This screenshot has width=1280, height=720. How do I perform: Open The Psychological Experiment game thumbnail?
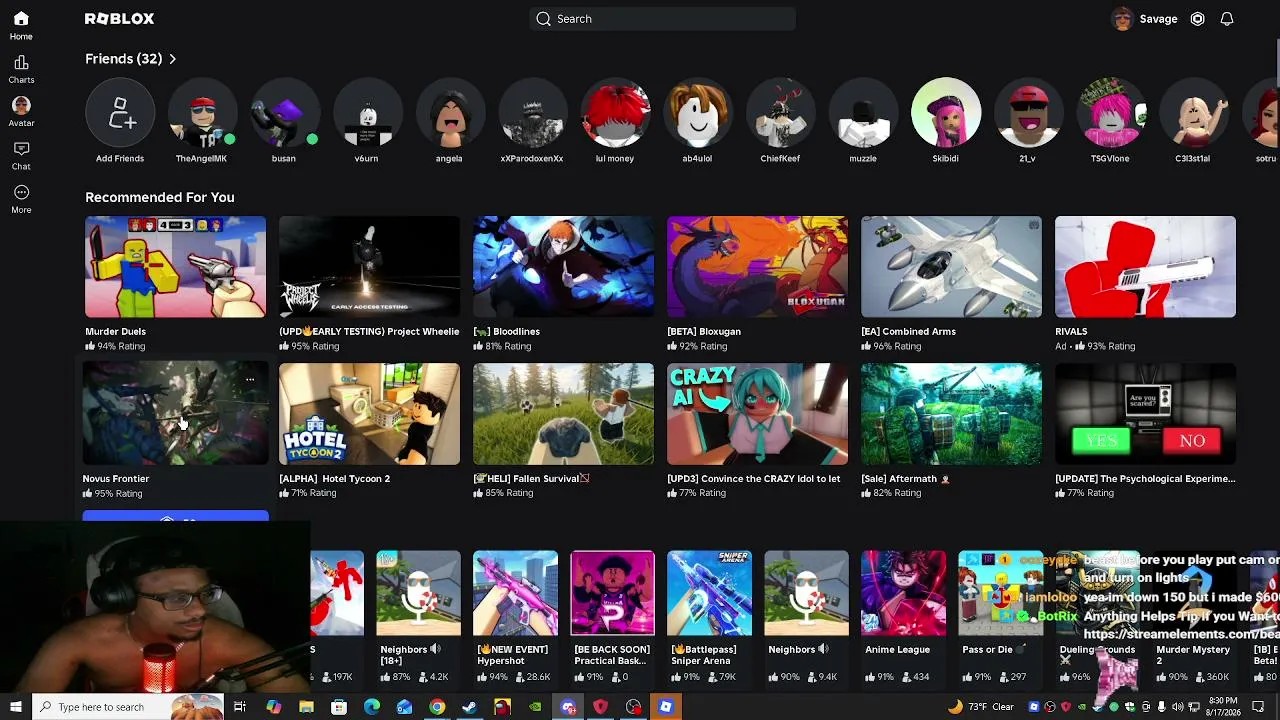[1145, 414]
